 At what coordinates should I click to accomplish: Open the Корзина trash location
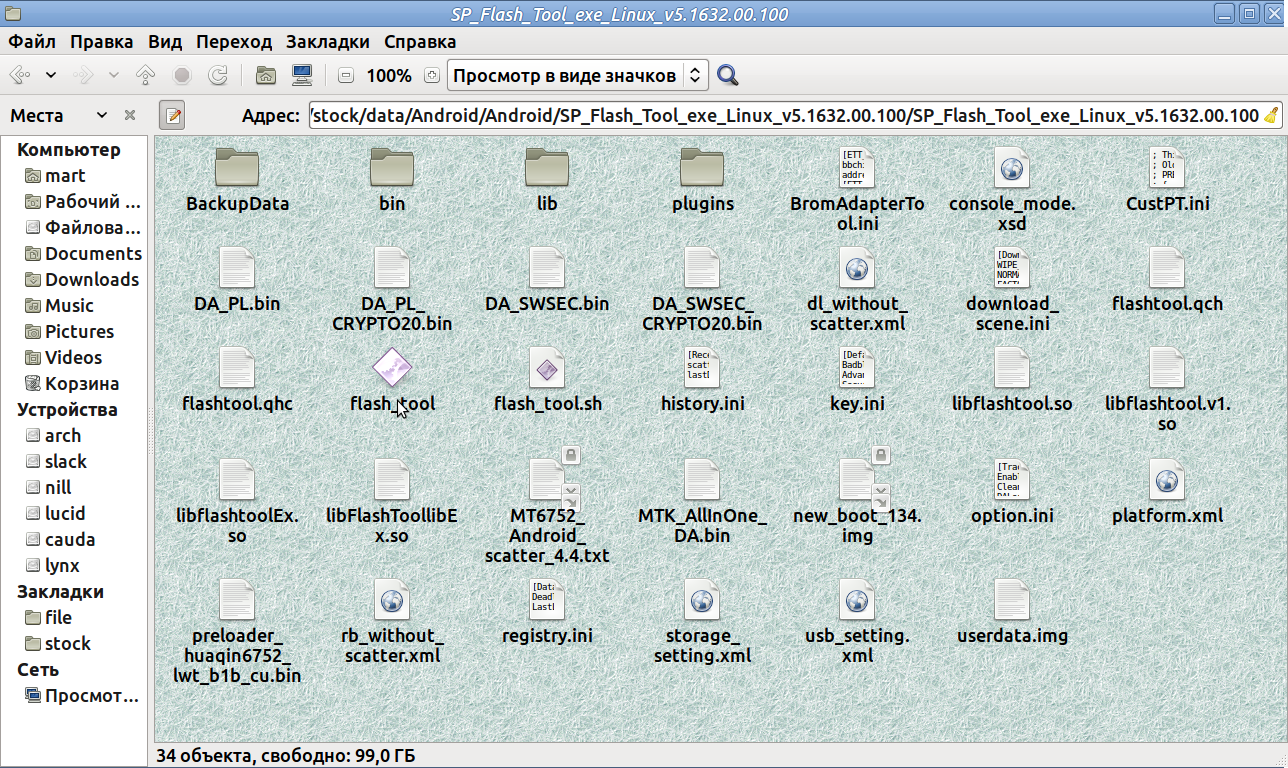tap(81, 383)
